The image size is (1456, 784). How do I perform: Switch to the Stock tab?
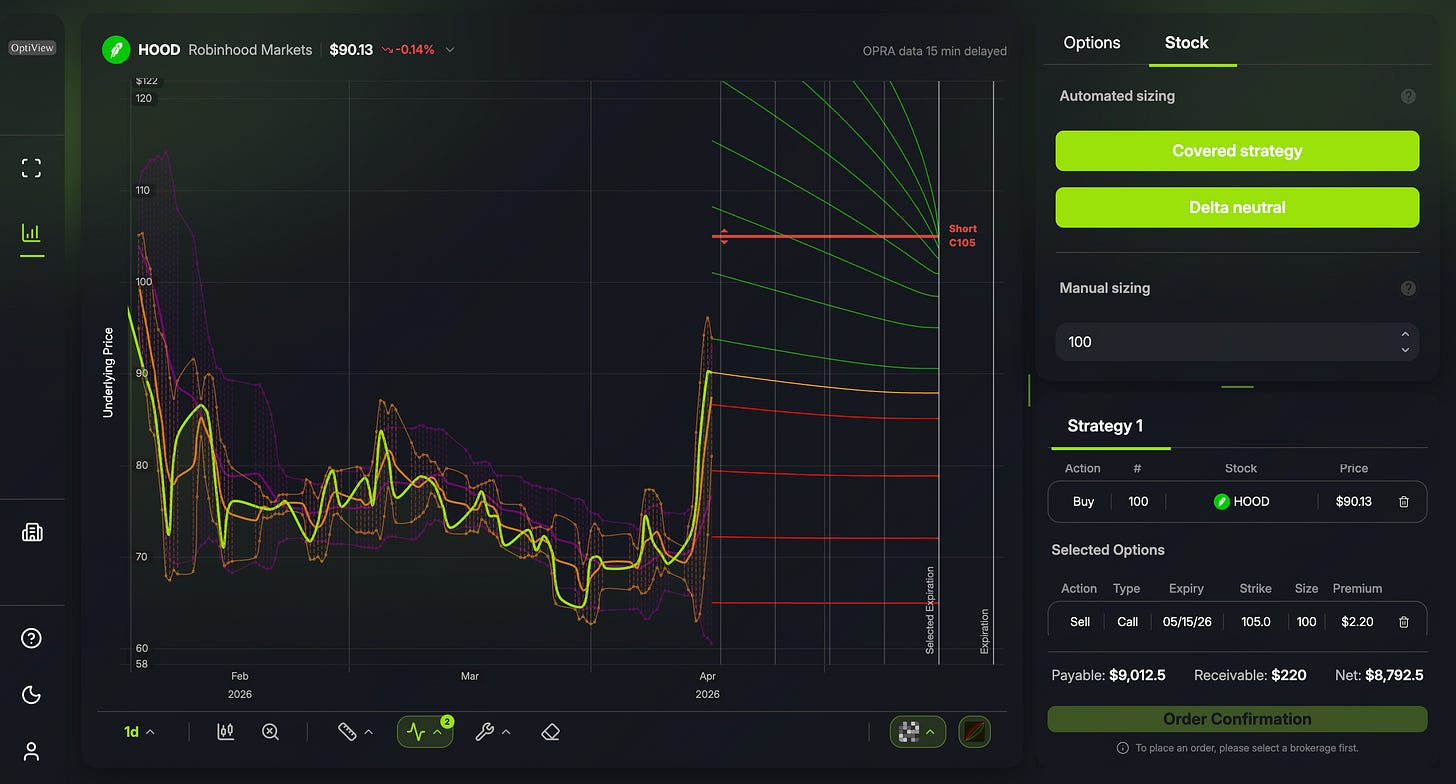(1187, 43)
